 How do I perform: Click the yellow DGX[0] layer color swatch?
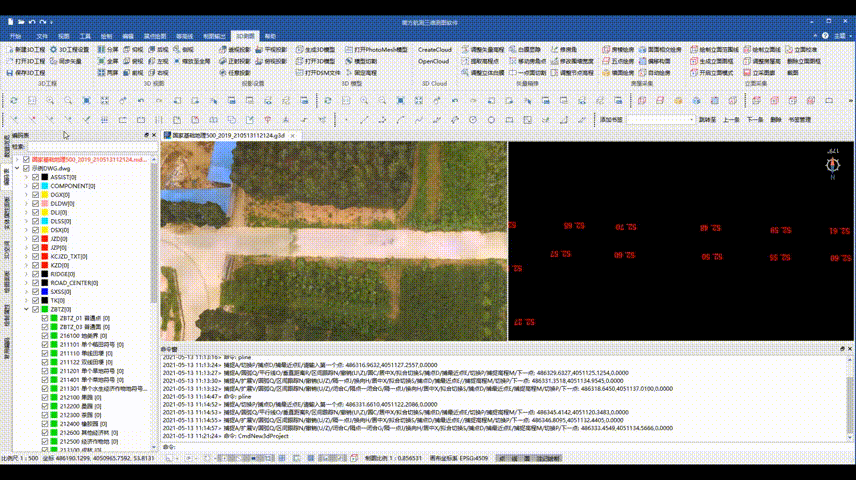(45, 195)
